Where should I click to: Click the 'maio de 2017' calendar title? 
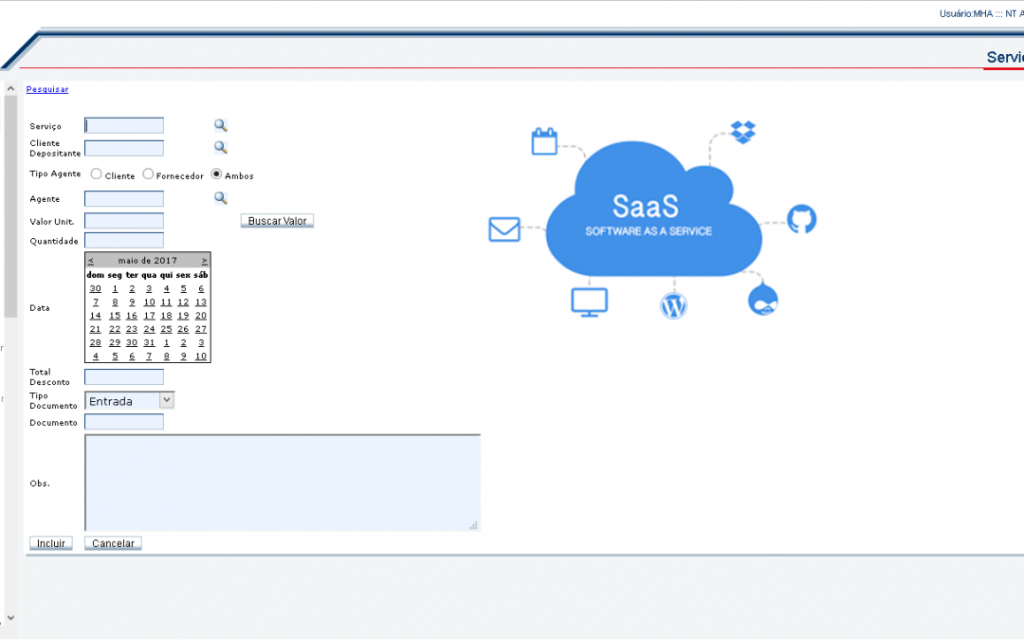click(x=147, y=261)
